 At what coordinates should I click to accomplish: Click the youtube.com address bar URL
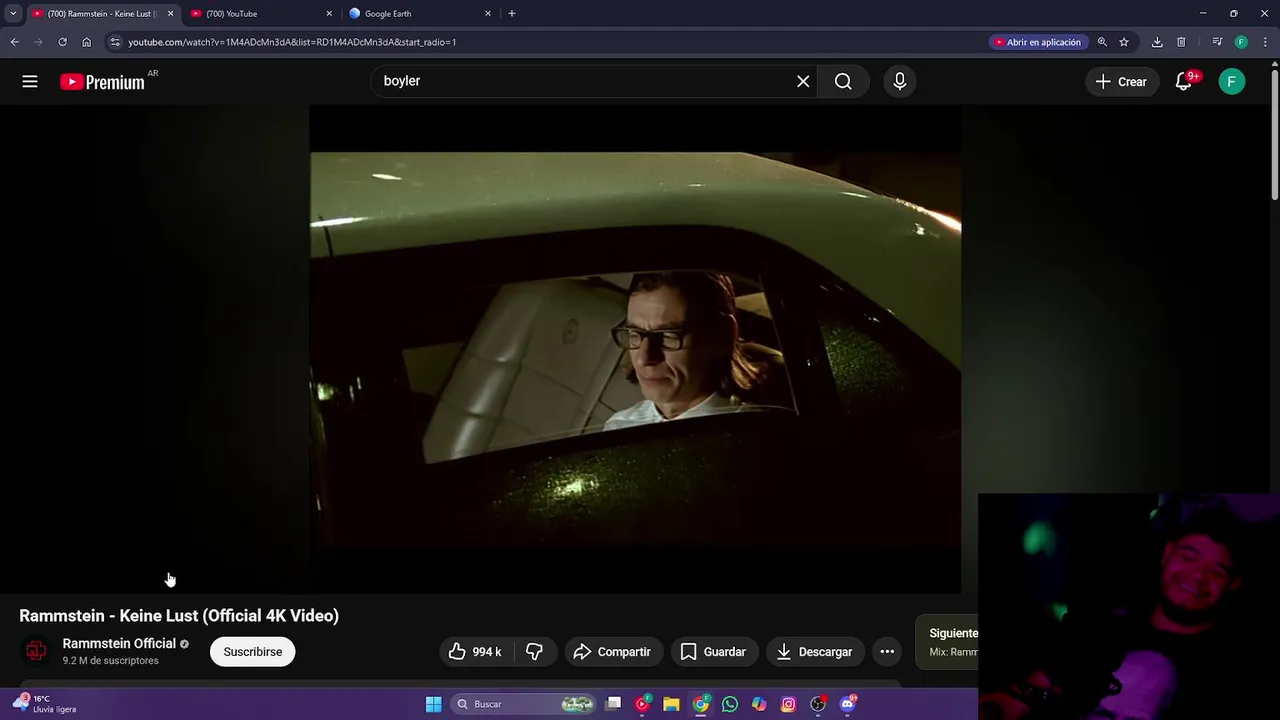pyautogui.click(x=292, y=42)
